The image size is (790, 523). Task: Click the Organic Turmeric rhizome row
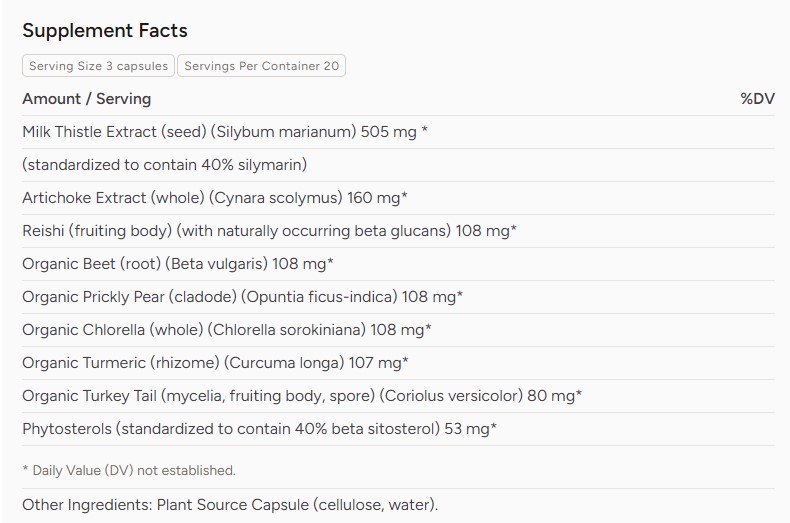pos(398,363)
